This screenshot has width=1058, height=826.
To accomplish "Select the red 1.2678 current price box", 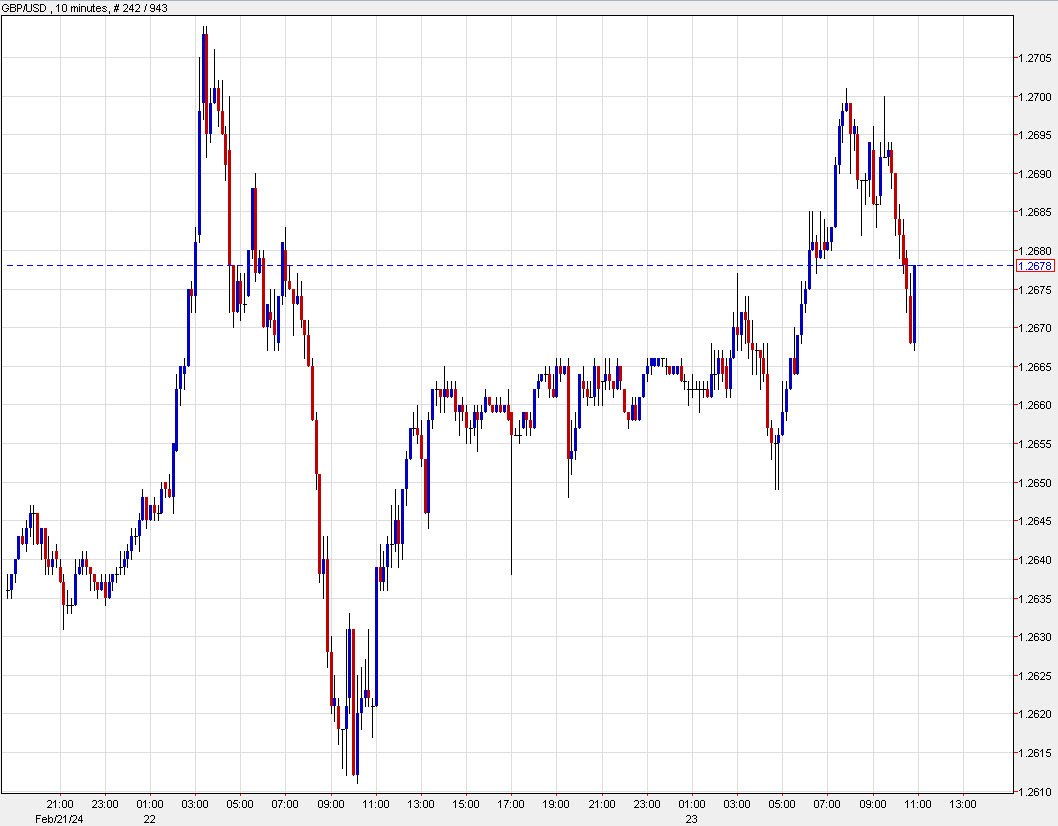I will click(x=1033, y=265).
